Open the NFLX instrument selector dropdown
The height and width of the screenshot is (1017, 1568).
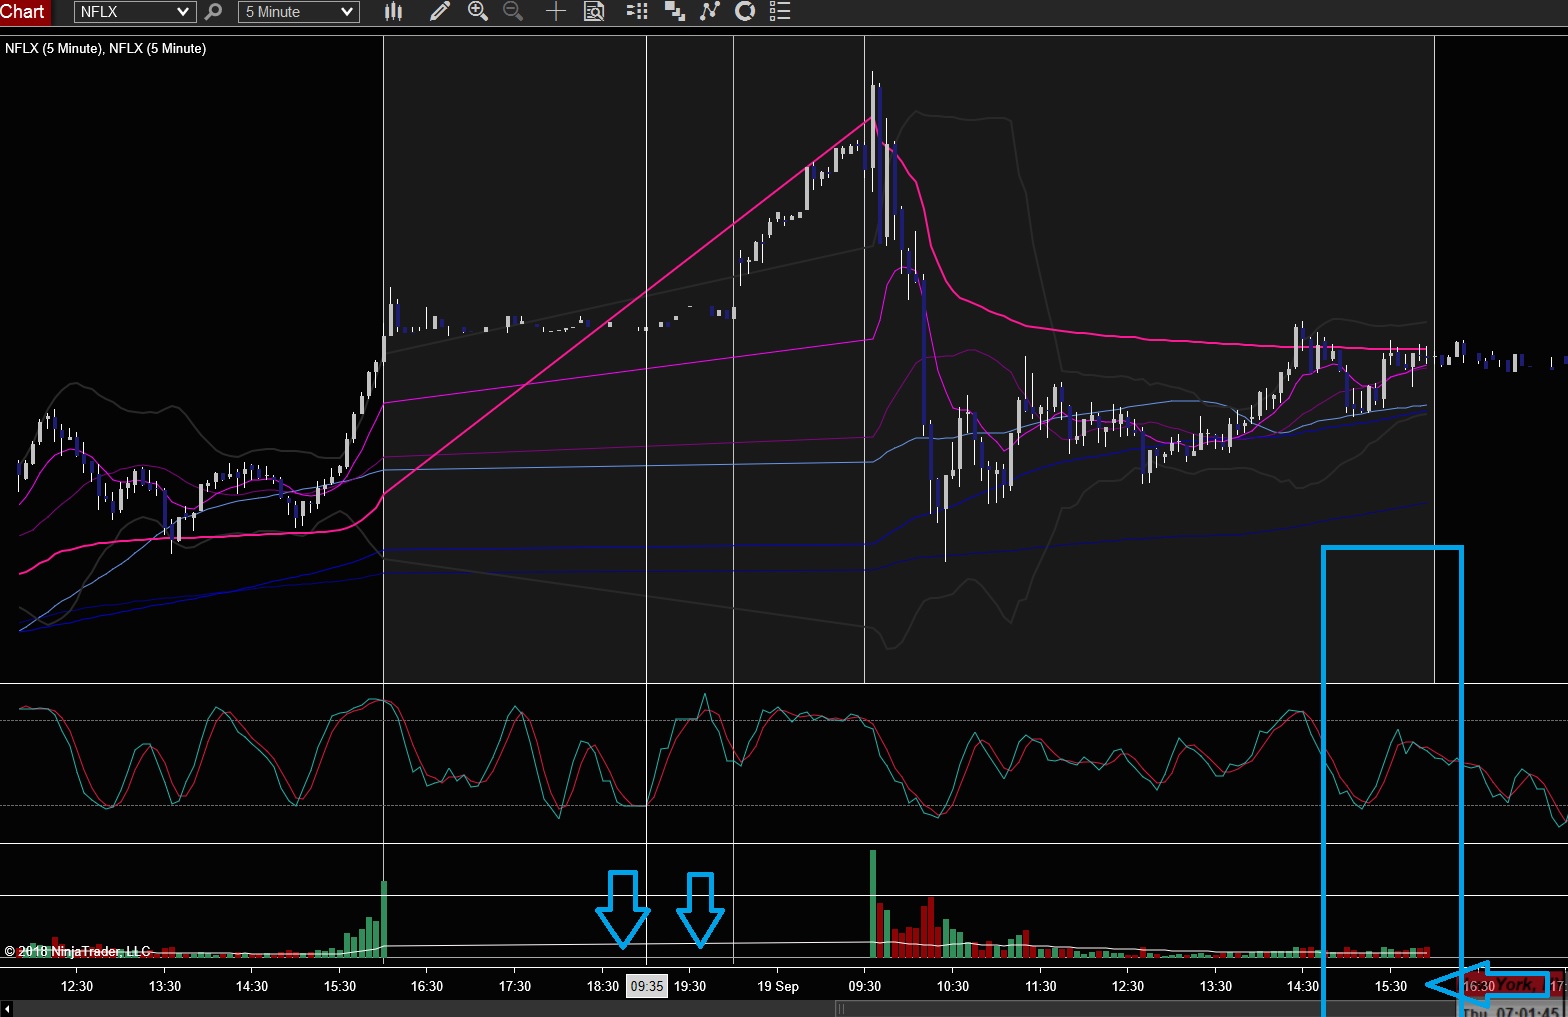click(x=134, y=12)
